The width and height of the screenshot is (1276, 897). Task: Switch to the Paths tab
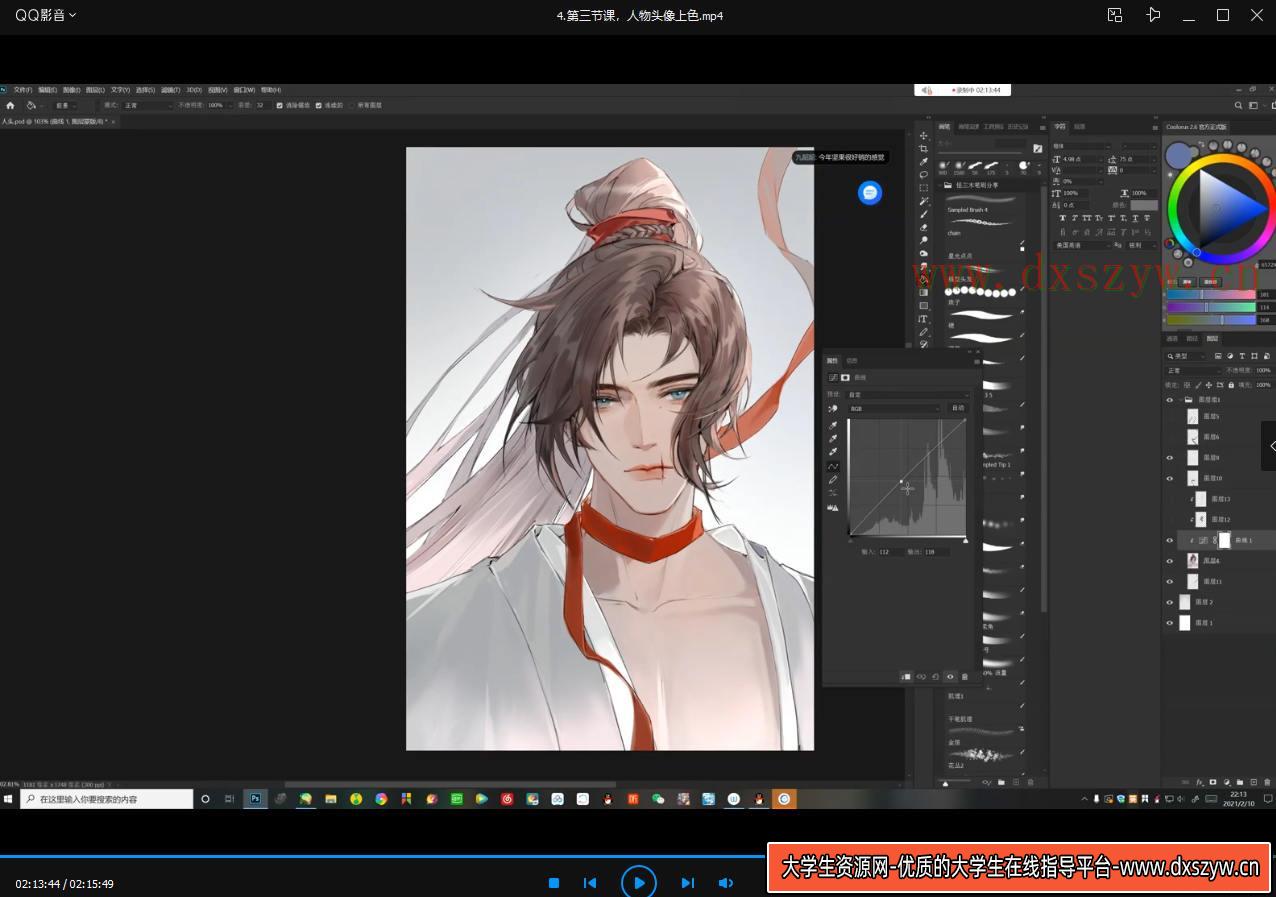pos(1192,338)
